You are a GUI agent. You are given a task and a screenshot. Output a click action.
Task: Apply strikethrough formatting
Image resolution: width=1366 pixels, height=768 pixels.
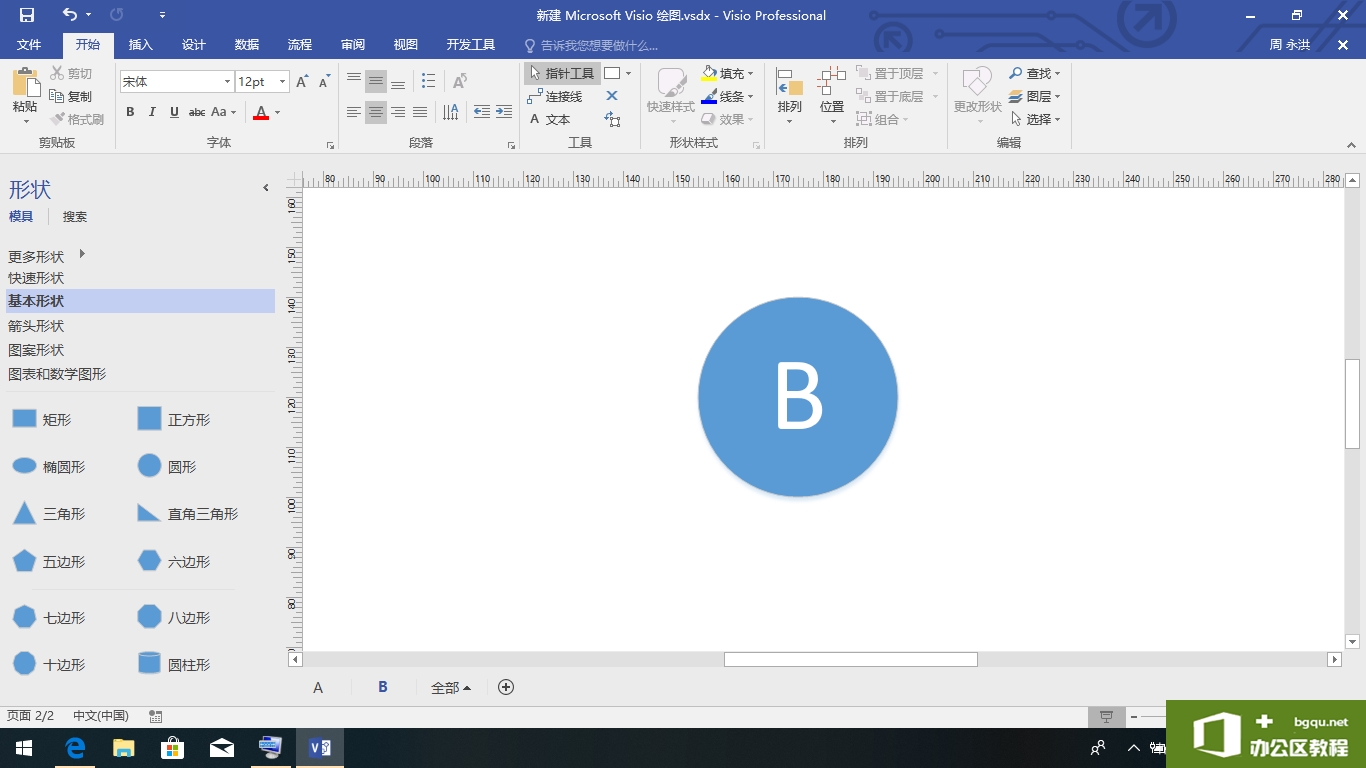(x=197, y=112)
